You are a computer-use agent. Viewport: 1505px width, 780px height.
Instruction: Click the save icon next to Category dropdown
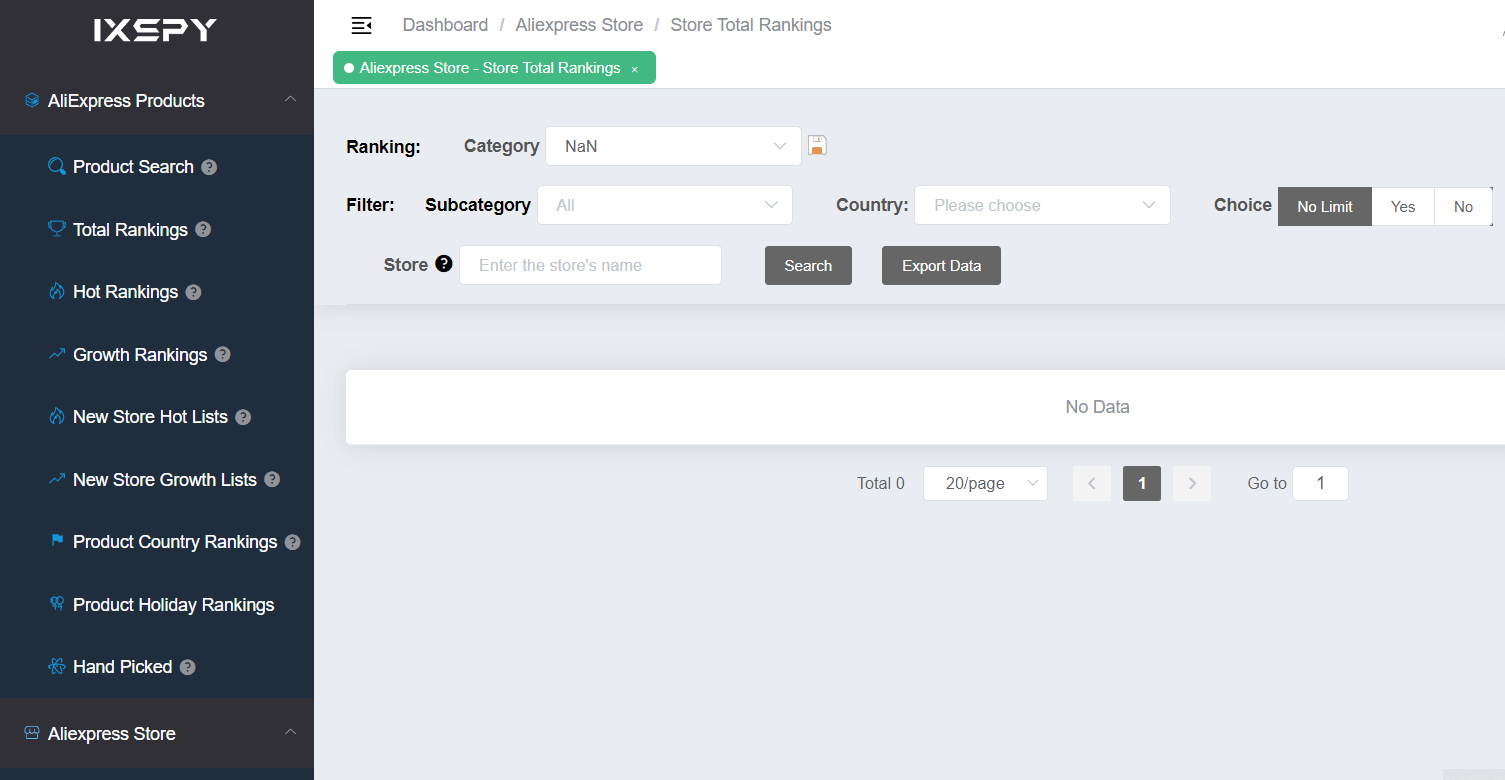(x=817, y=145)
